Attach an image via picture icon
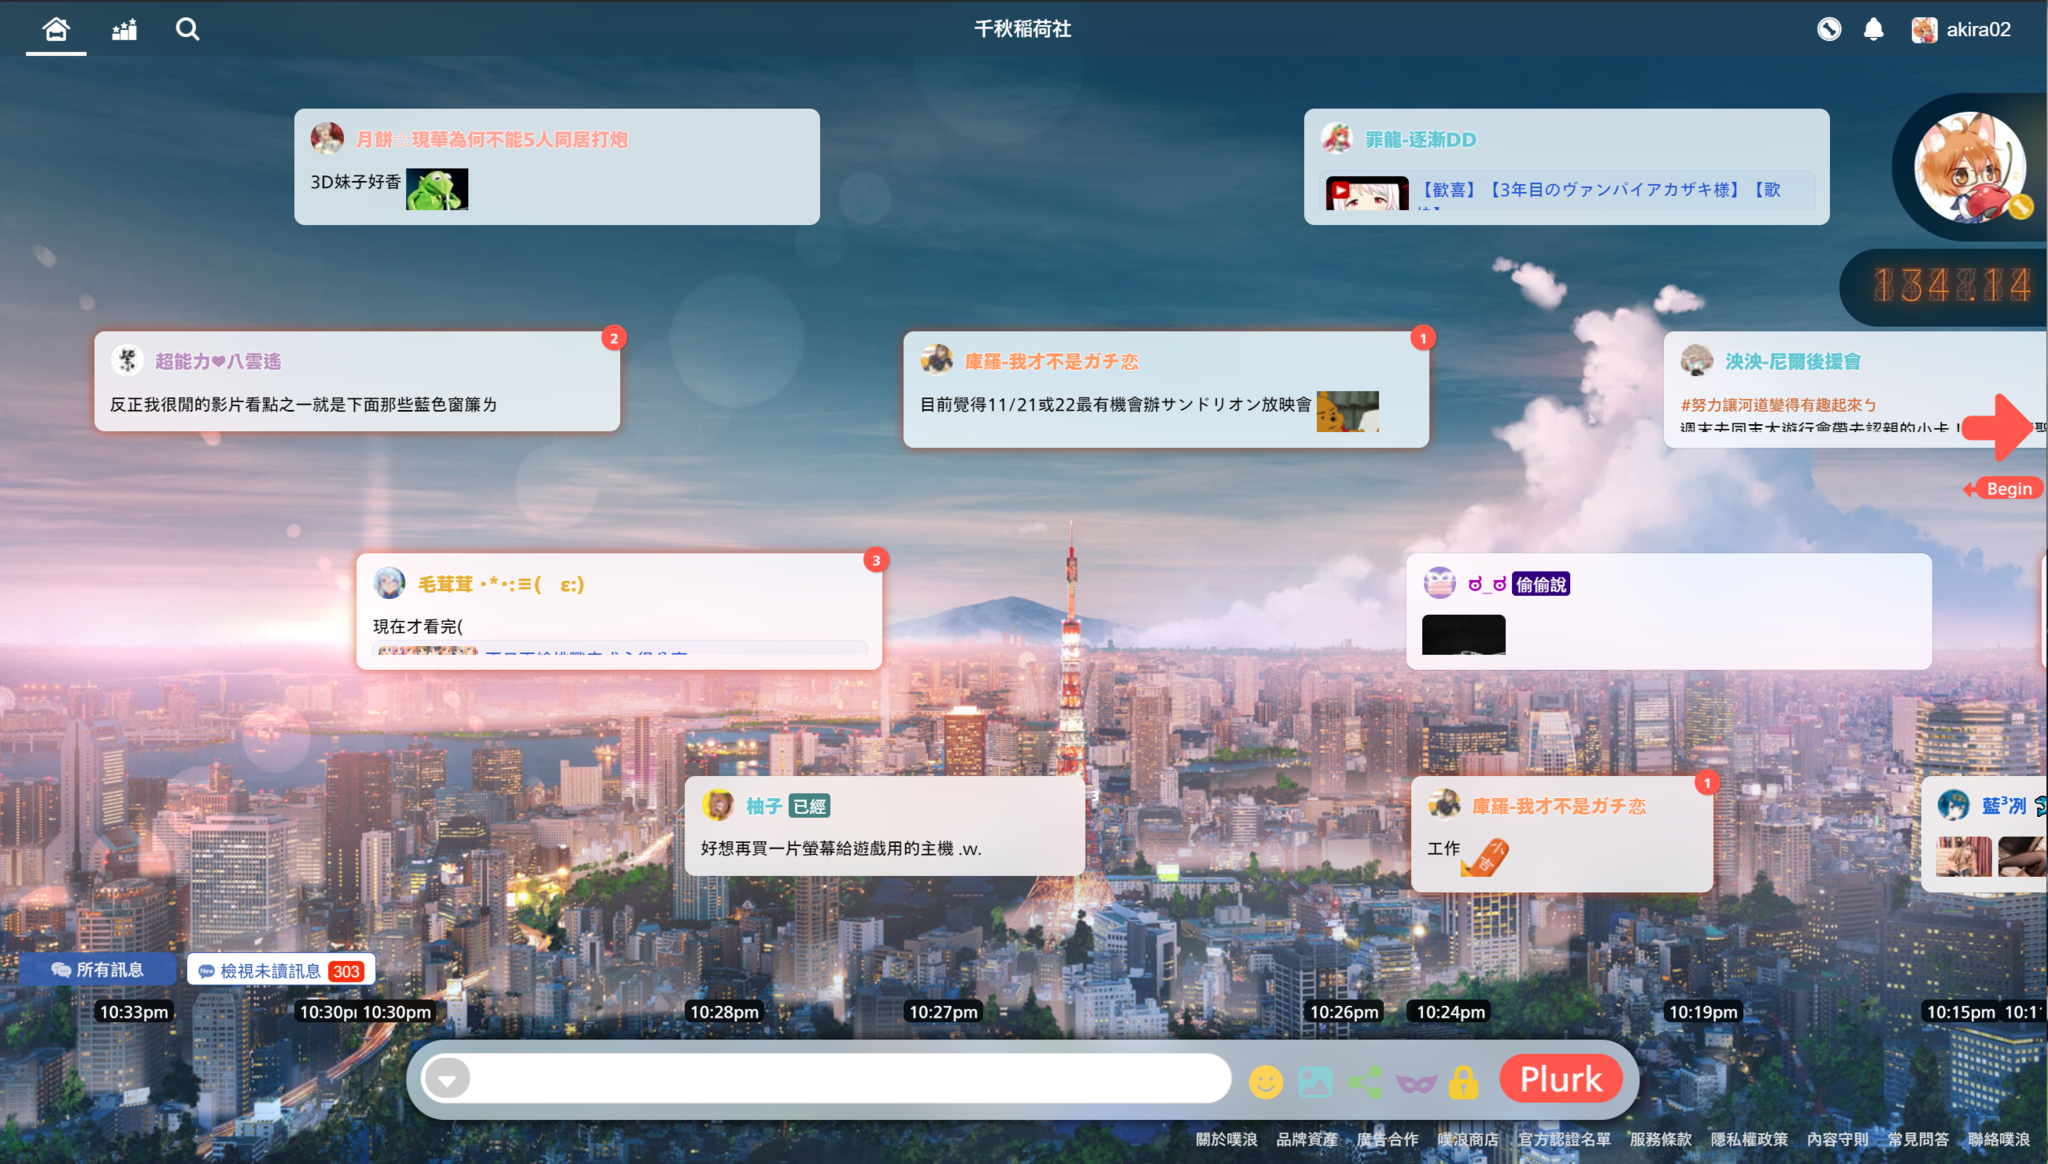Image resolution: width=2048 pixels, height=1164 pixels. [1315, 1081]
